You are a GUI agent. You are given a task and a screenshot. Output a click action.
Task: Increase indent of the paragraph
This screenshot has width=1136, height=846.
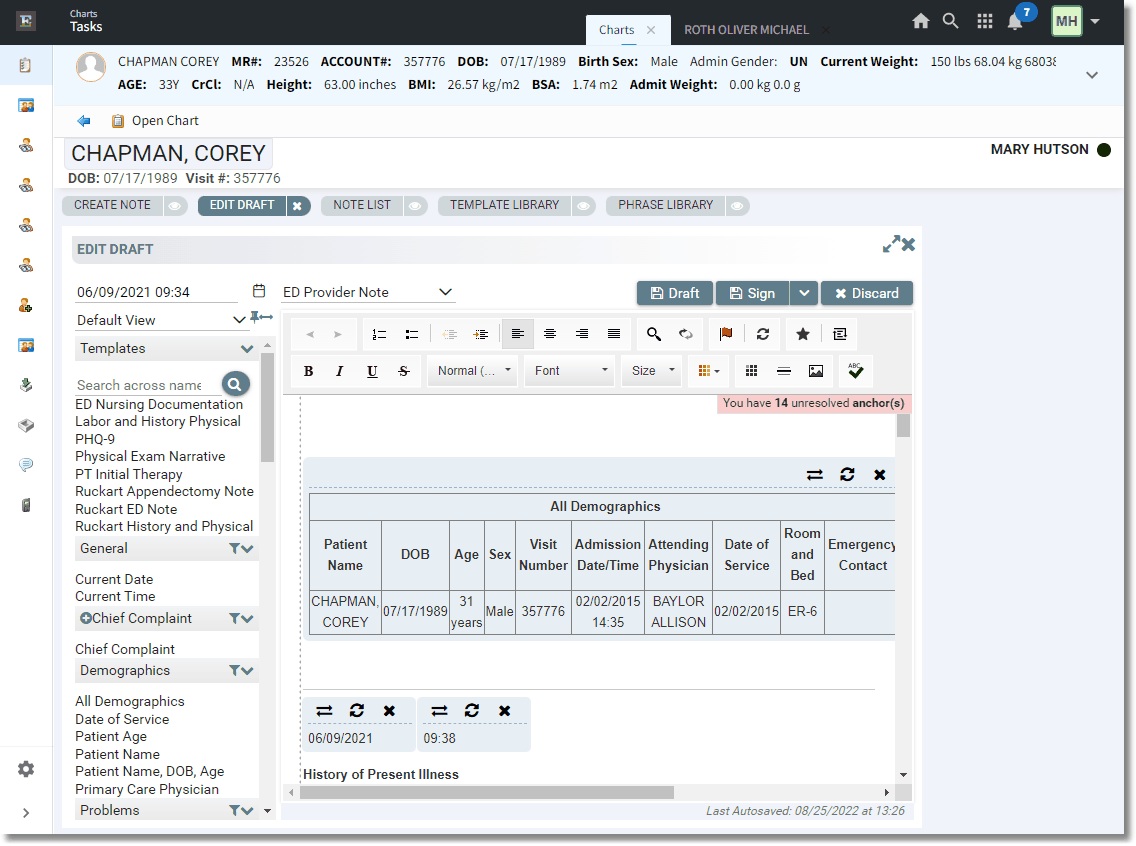pos(480,334)
